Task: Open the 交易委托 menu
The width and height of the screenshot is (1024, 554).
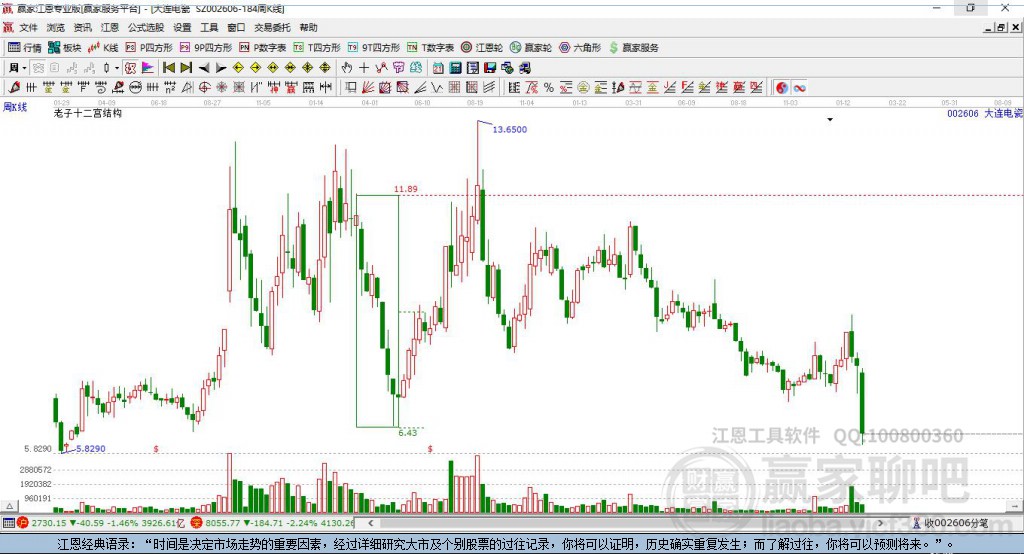Action: click(272, 27)
